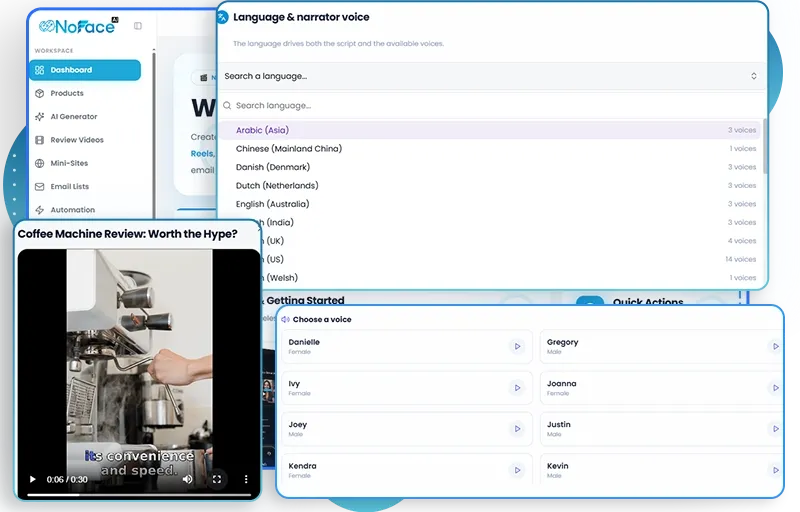The height and width of the screenshot is (512, 800).
Task: Seek using the video progress bar
Action: [x=139, y=495]
